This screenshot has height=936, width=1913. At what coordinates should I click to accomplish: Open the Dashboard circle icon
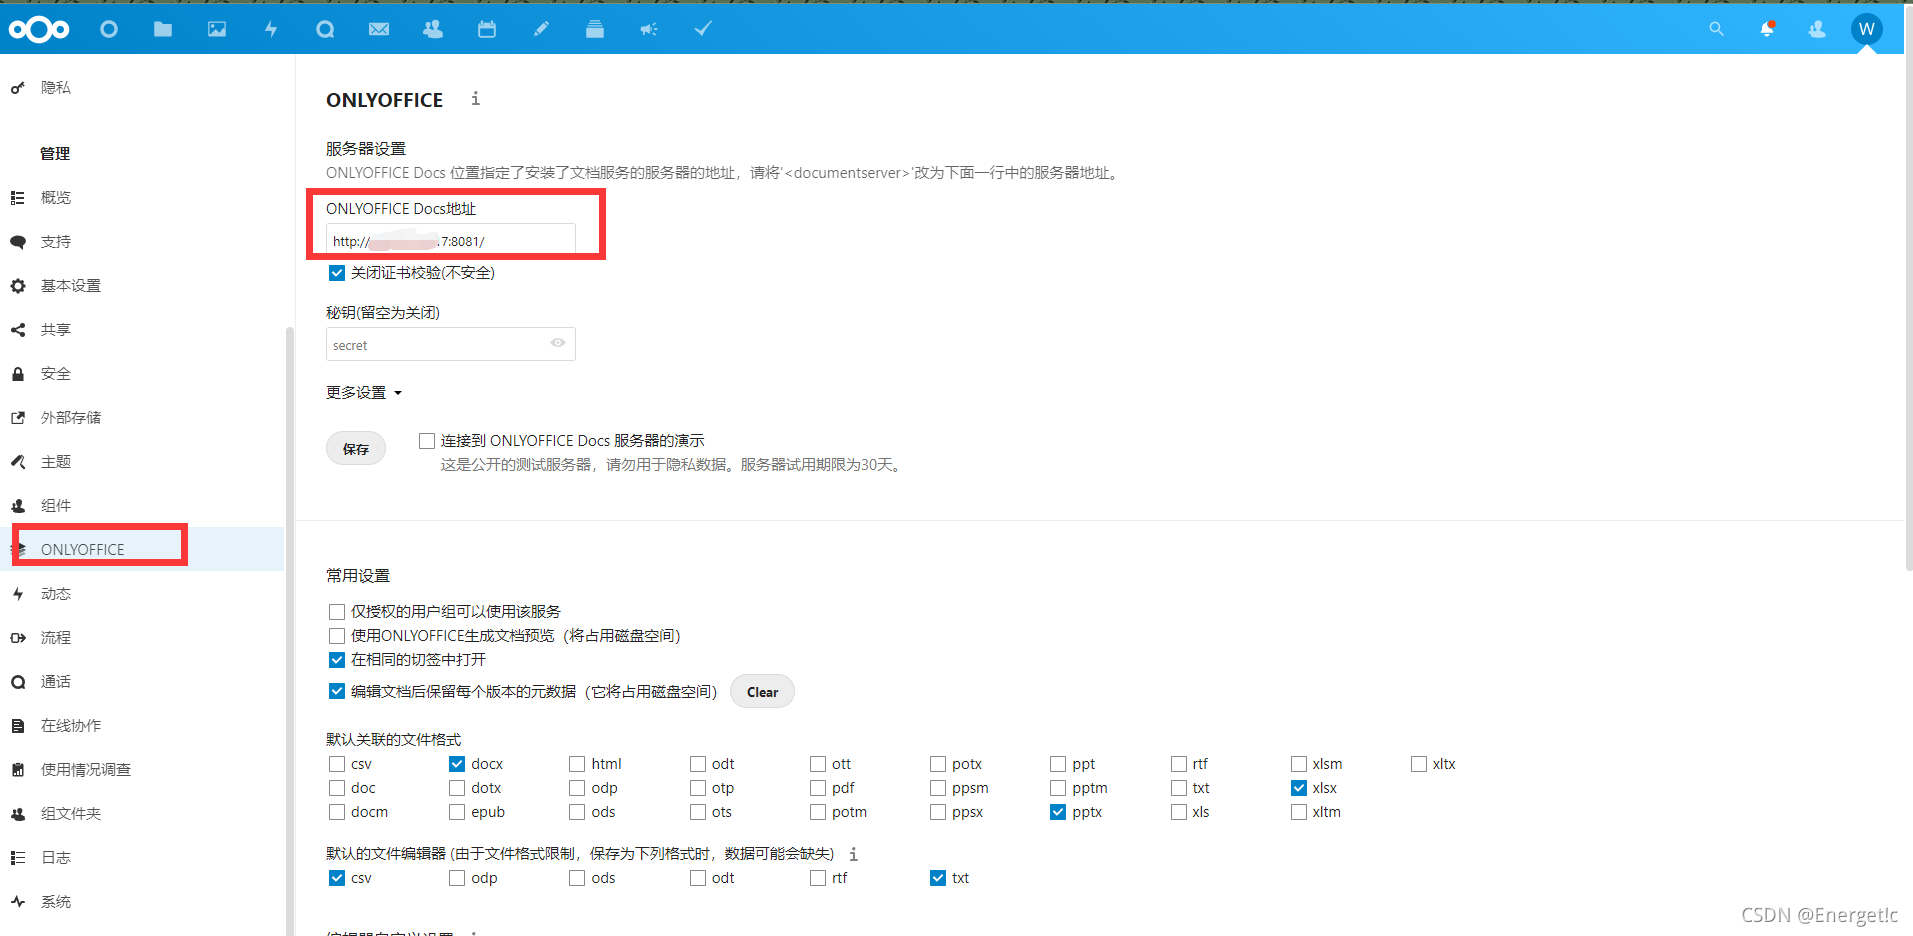click(109, 30)
